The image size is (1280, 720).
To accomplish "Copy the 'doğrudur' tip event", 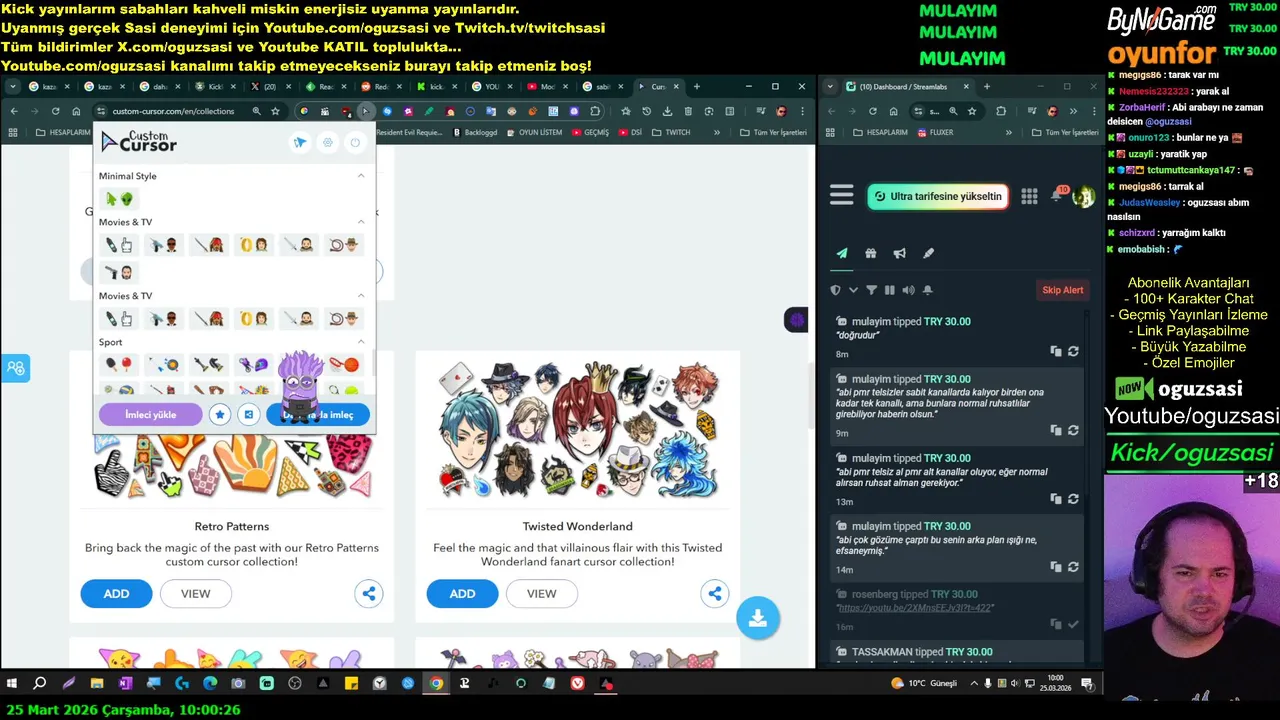I will click(x=1055, y=352).
